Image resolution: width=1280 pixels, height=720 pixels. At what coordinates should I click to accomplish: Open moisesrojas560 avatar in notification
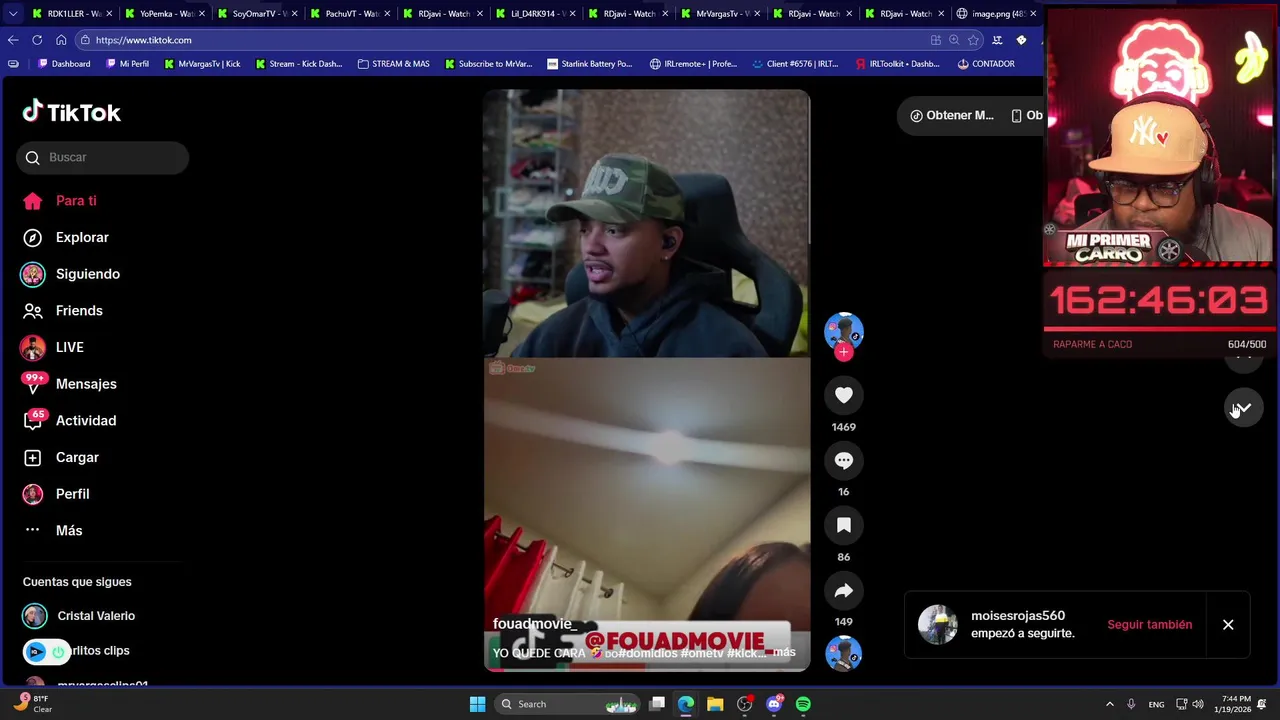pos(938,625)
